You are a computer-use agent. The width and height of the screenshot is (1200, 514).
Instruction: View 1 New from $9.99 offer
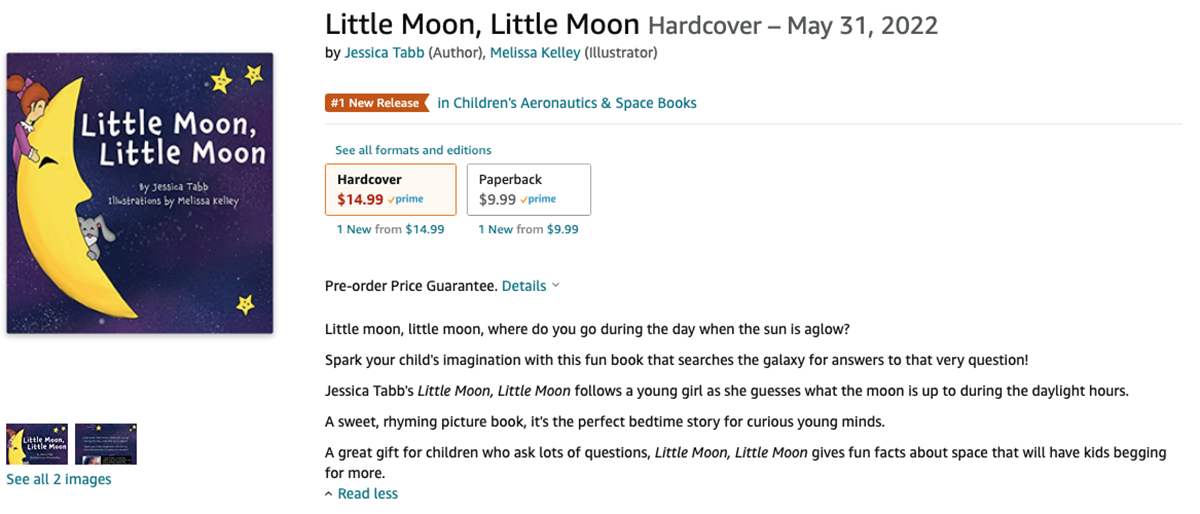(528, 229)
